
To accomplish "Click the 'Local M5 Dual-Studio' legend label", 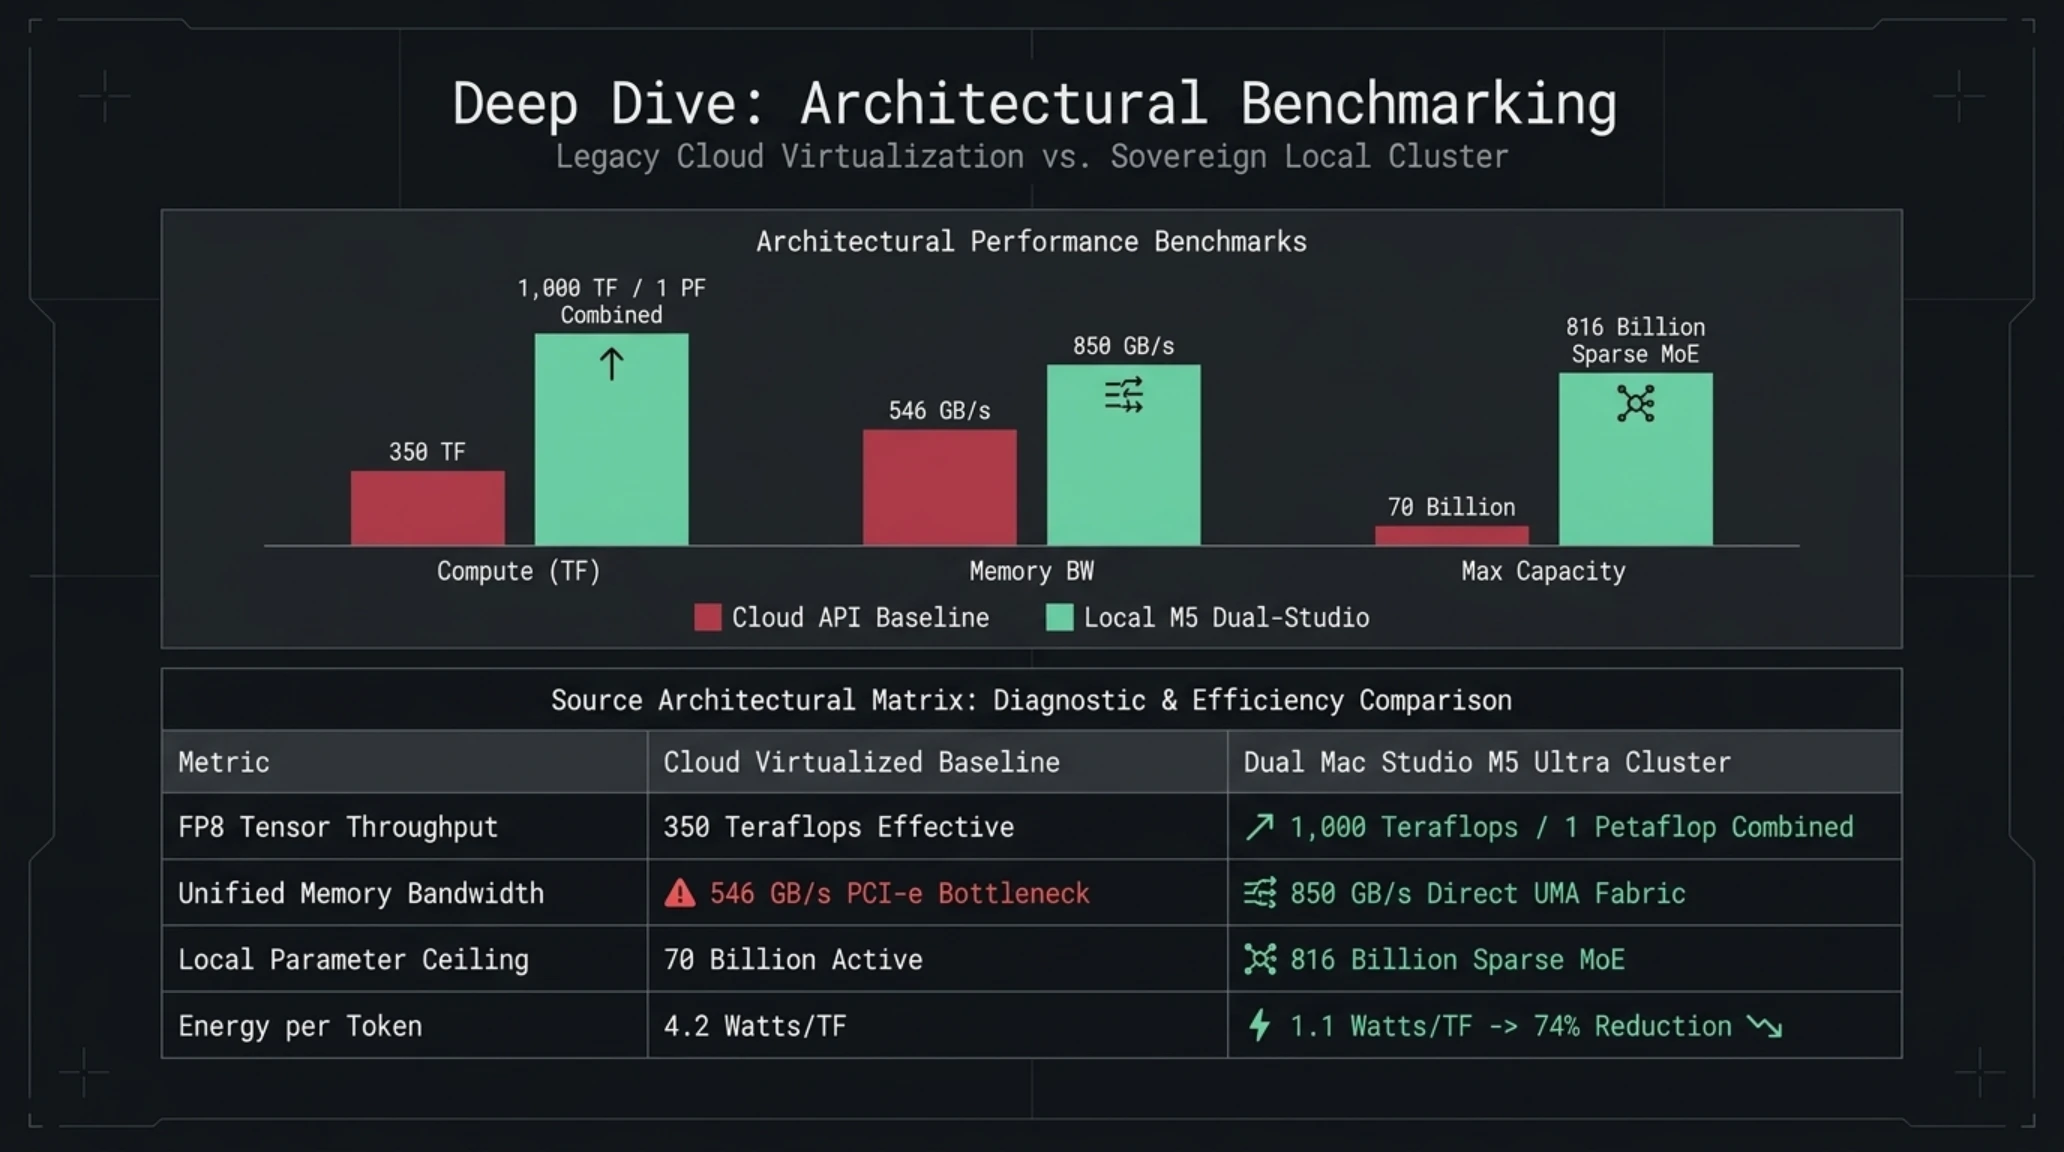I will (1226, 618).
